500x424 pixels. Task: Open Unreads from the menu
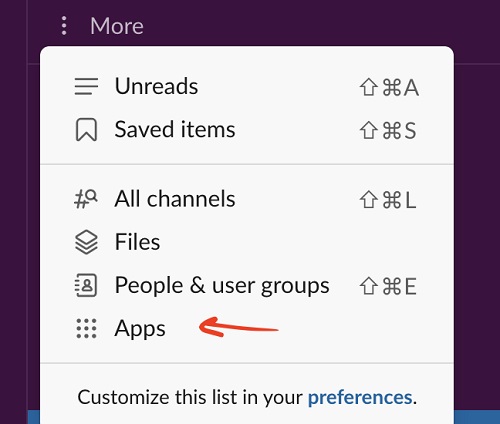[x=247, y=86]
